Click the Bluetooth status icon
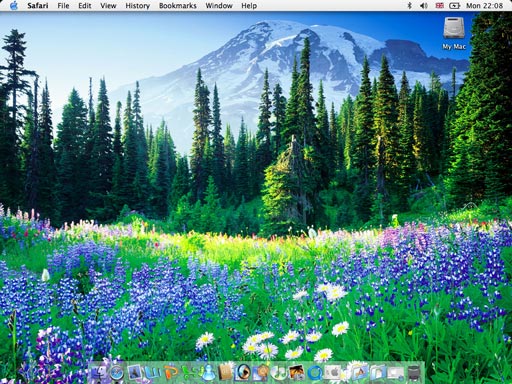This screenshot has width=512, height=384. [410, 6]
